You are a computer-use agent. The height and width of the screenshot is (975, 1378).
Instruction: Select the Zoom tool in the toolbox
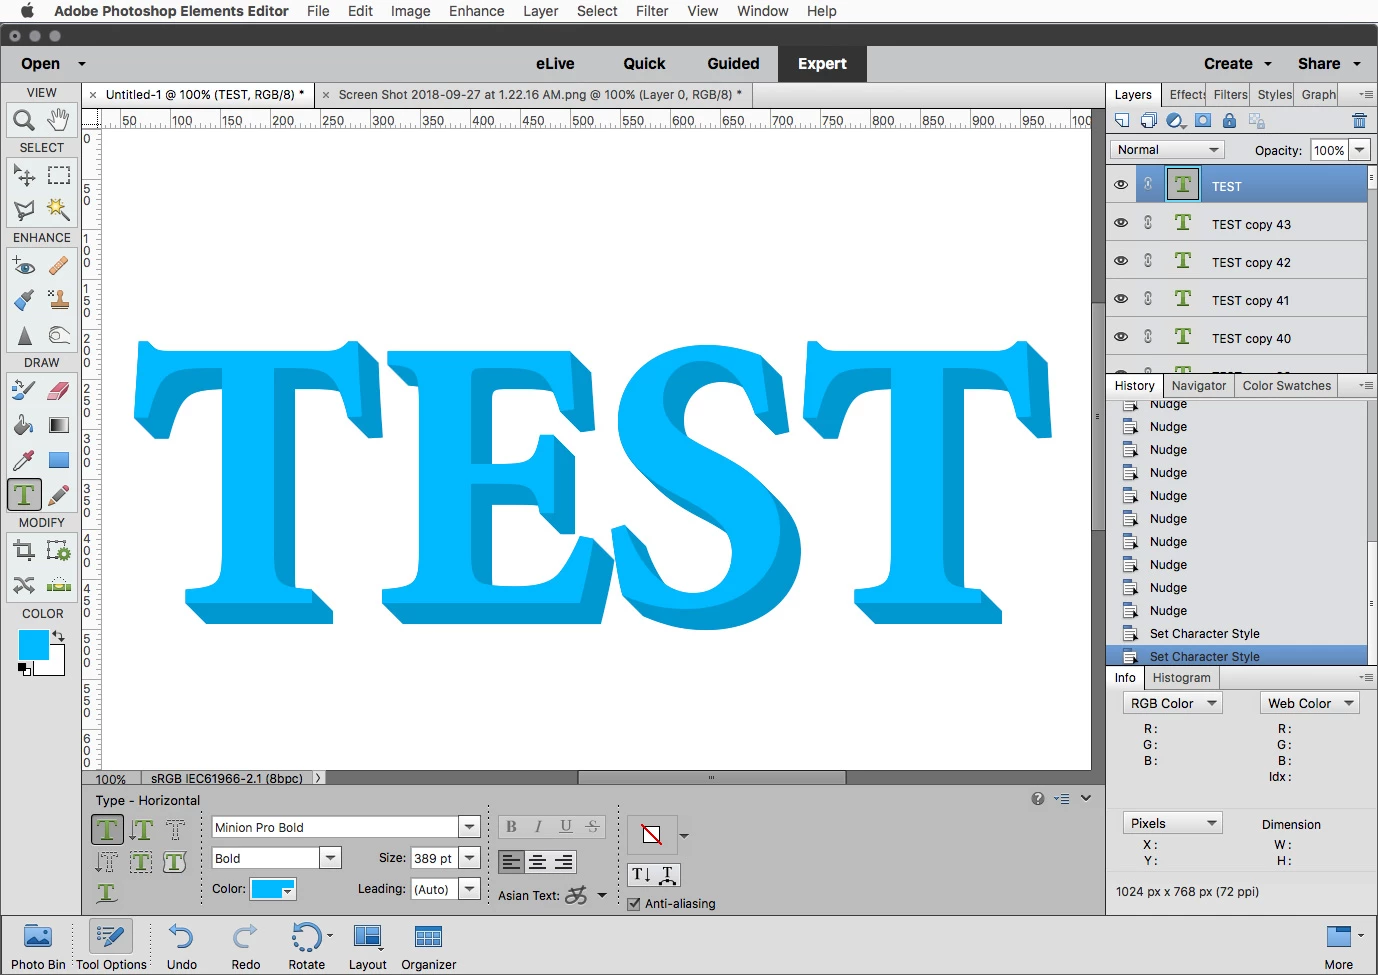(24, 120)
